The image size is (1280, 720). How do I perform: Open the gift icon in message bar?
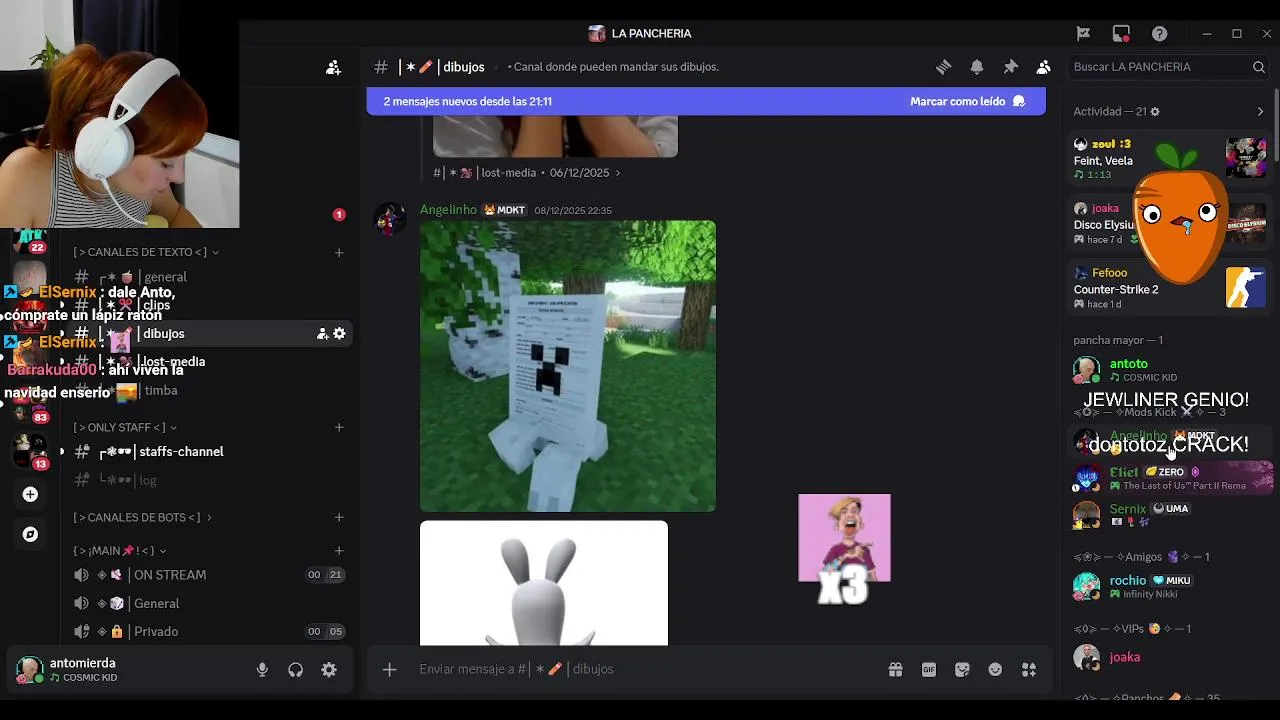(x=895, y=669)
